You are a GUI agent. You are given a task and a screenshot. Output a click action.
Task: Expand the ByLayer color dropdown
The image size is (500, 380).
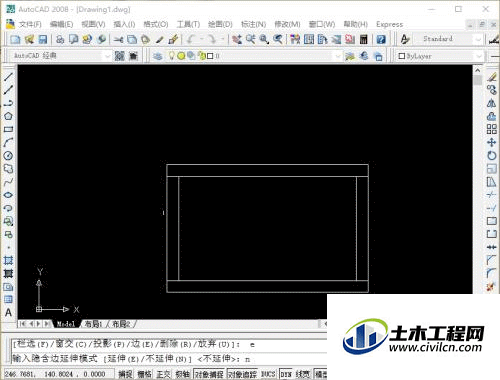click(x=440, y=56)
